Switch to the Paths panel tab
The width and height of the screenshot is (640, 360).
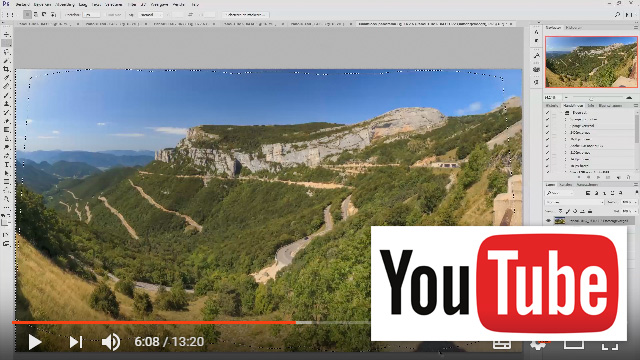click(x=587, y=184)
